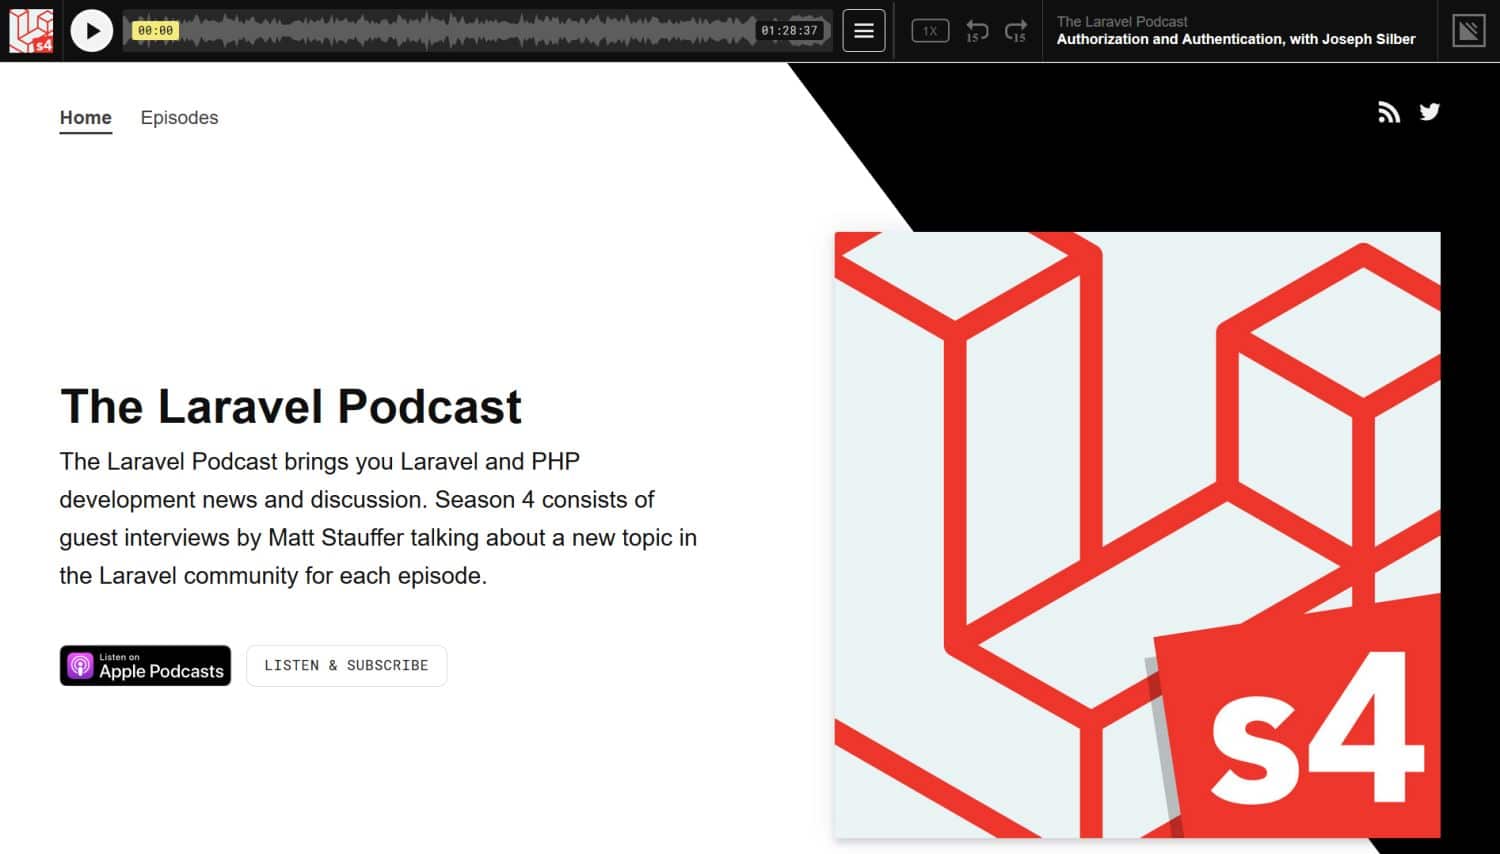1500x854 pixels.
Task: Open the episode list via menu button
Action: 862,30
